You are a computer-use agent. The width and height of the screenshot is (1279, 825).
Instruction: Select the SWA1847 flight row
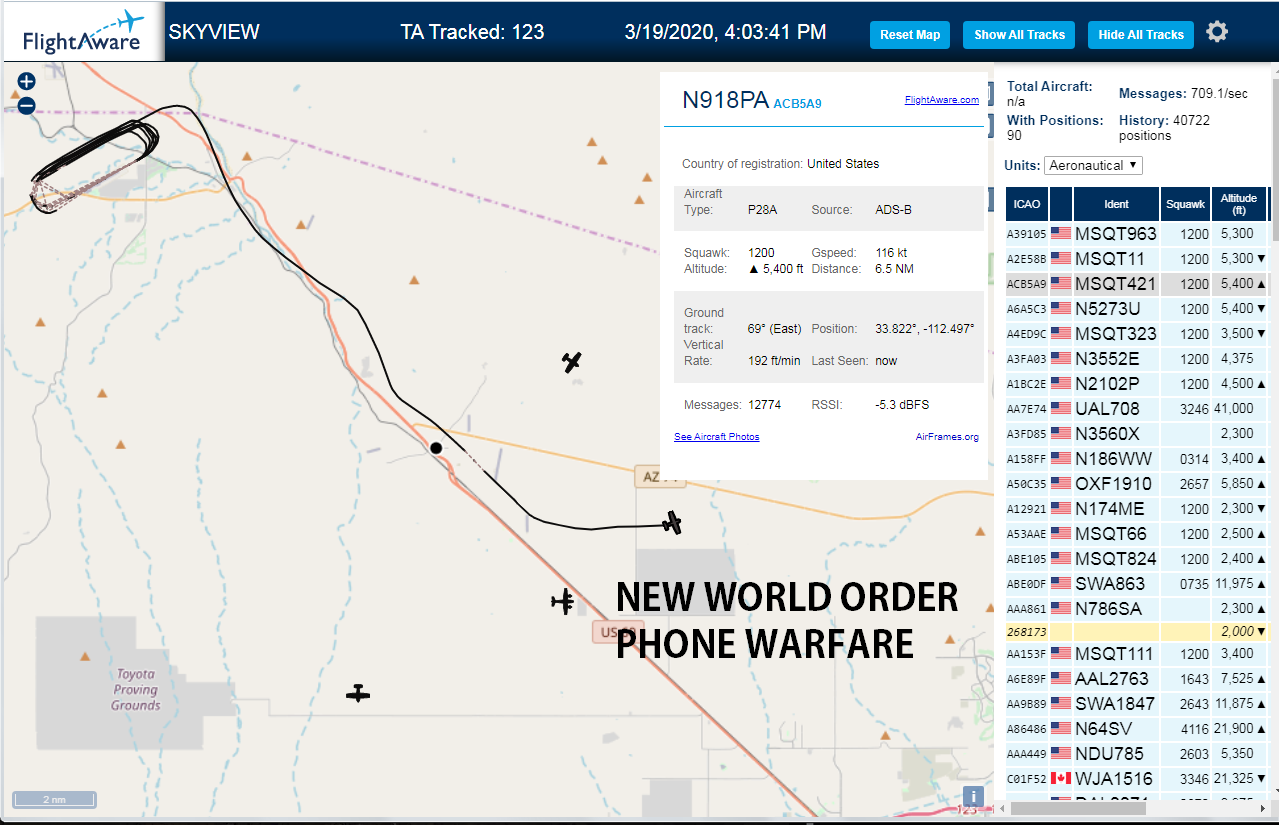1137,704
